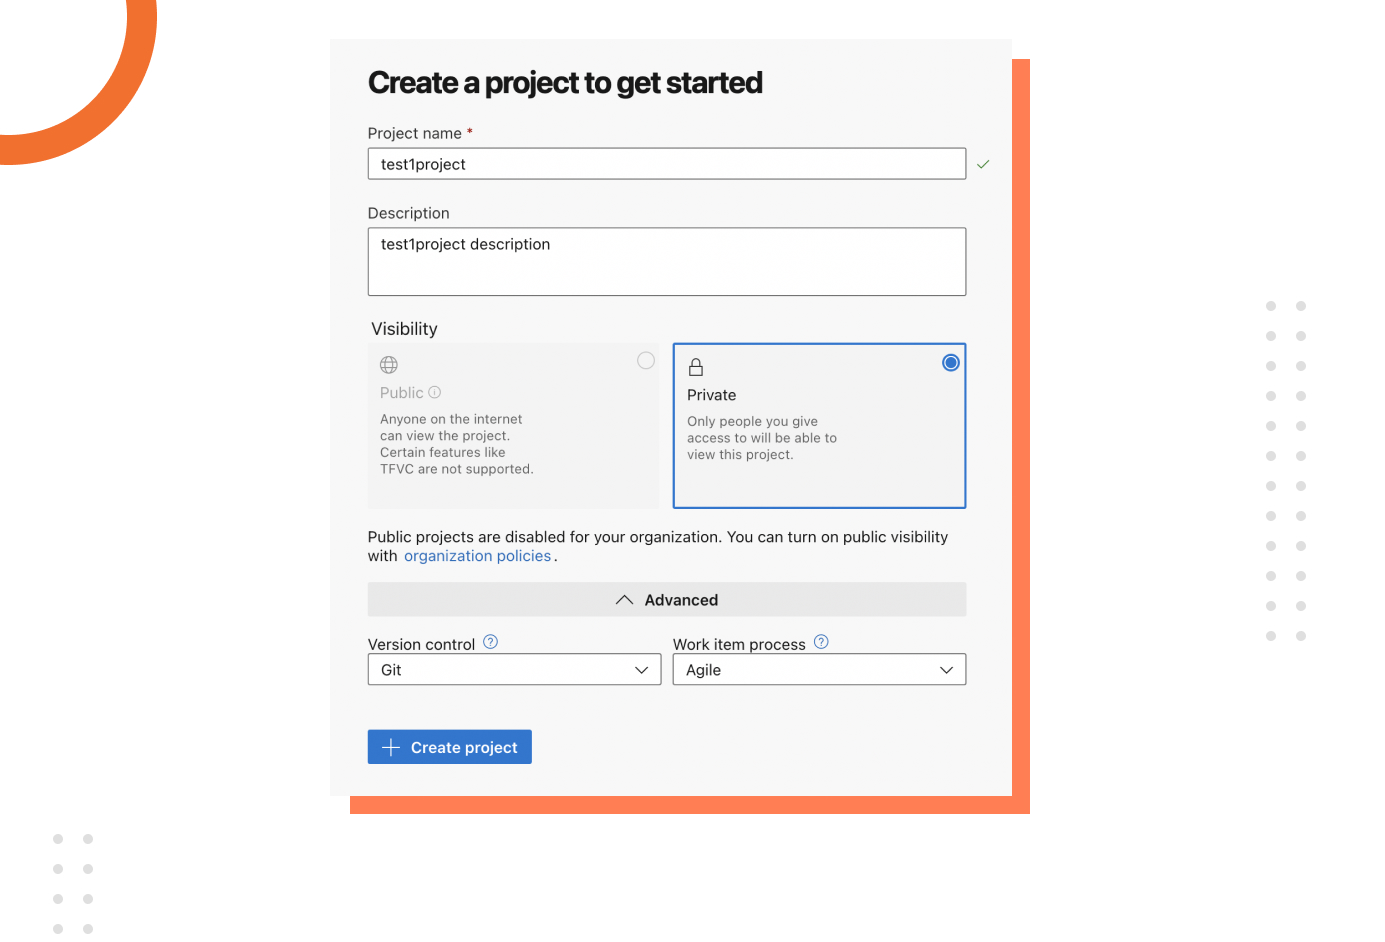1385x942 pixels.
Task: Open the organization policies link
Action: [478, 555]
